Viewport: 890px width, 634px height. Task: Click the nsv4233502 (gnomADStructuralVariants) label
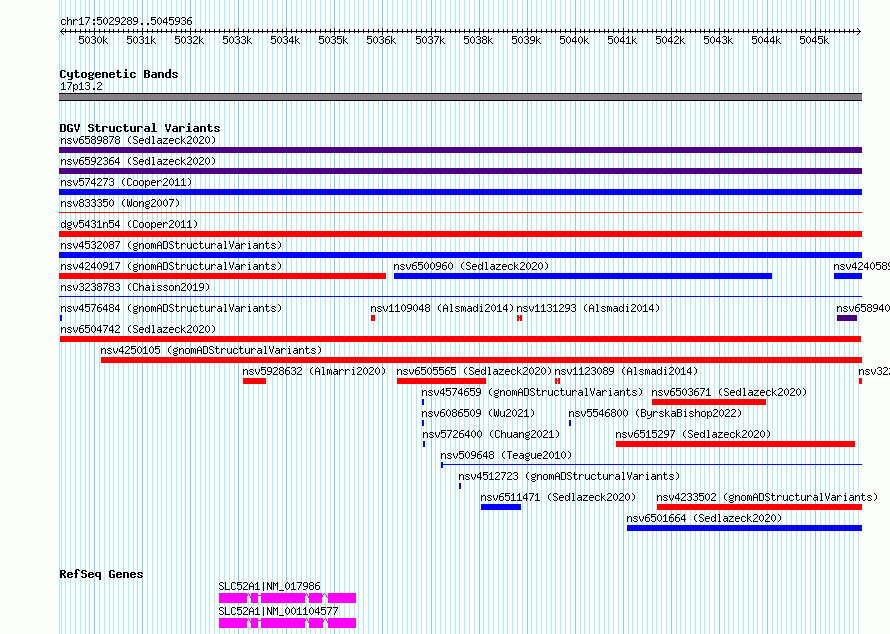click(767, 497)
